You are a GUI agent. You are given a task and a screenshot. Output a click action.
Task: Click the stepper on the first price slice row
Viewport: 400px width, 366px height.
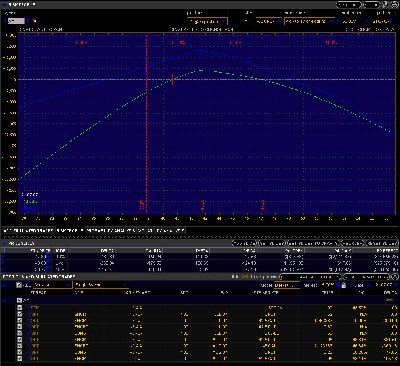click(49, 257)
